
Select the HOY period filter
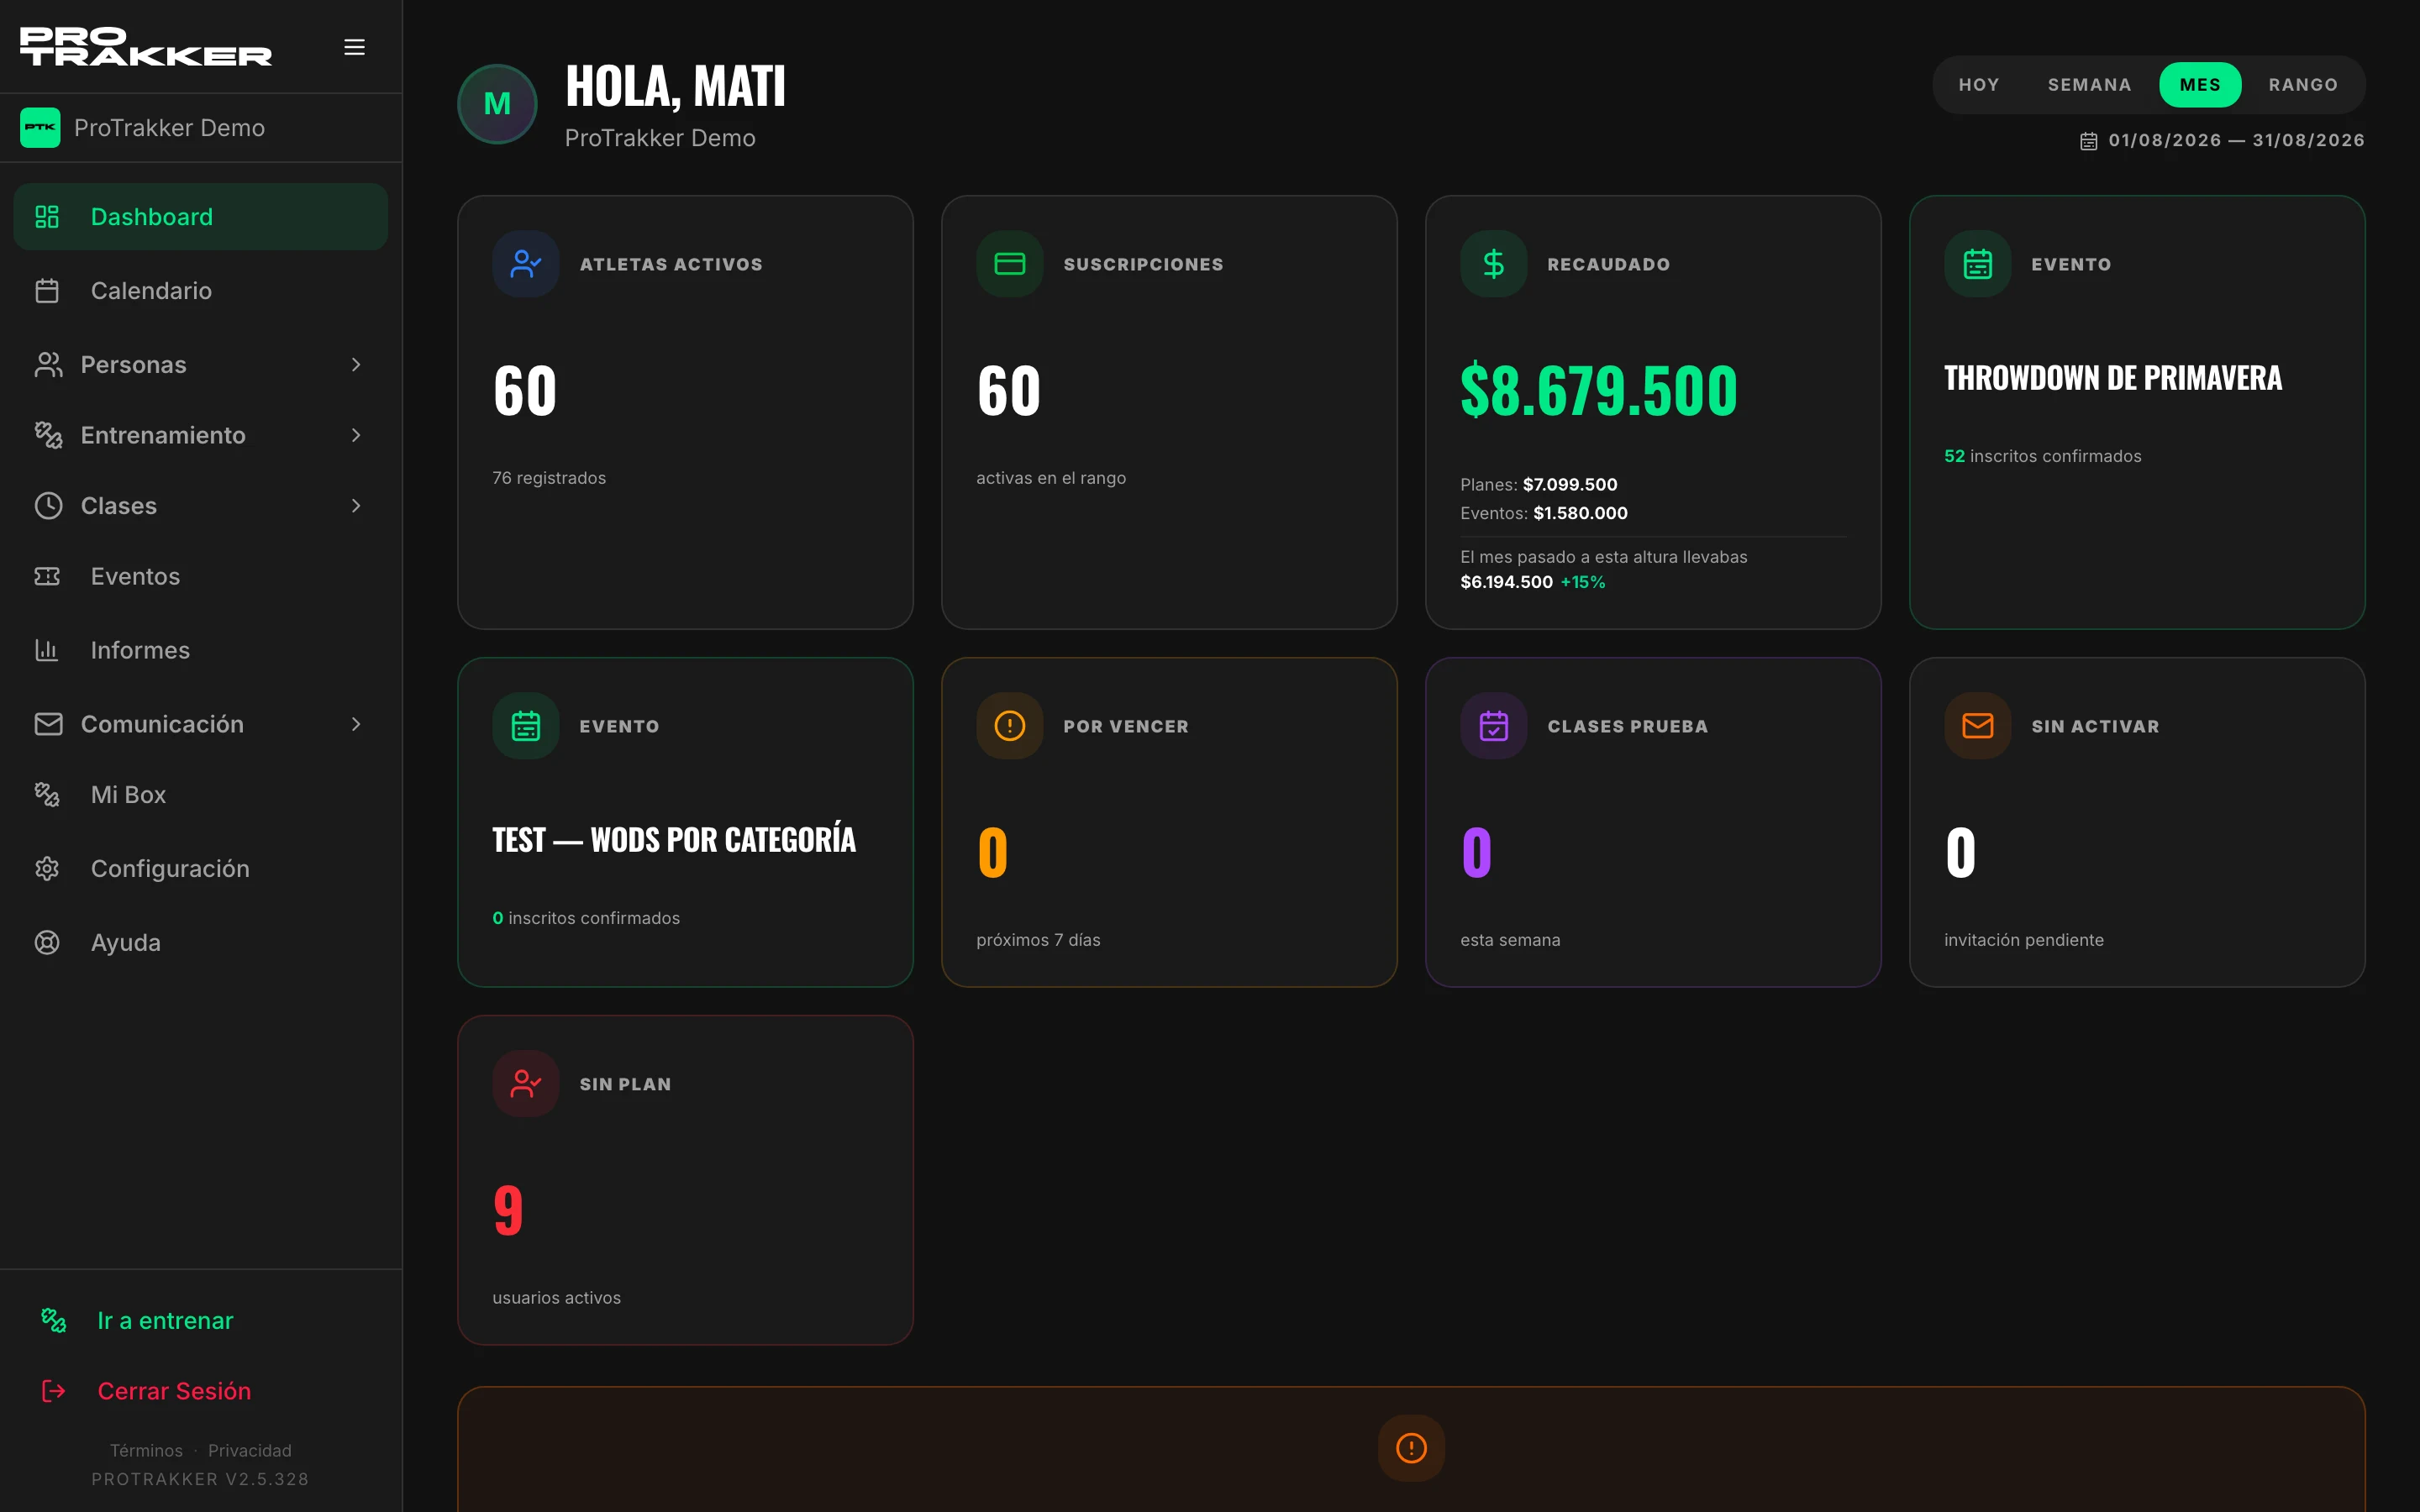coord(1979,85)
